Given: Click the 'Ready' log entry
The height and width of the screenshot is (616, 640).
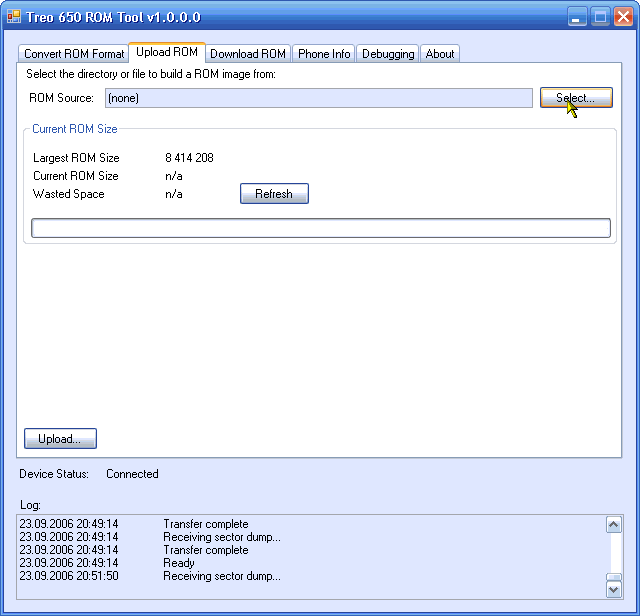Looking at the screenshot, I should pyautogui.click(x=179, y=563).
